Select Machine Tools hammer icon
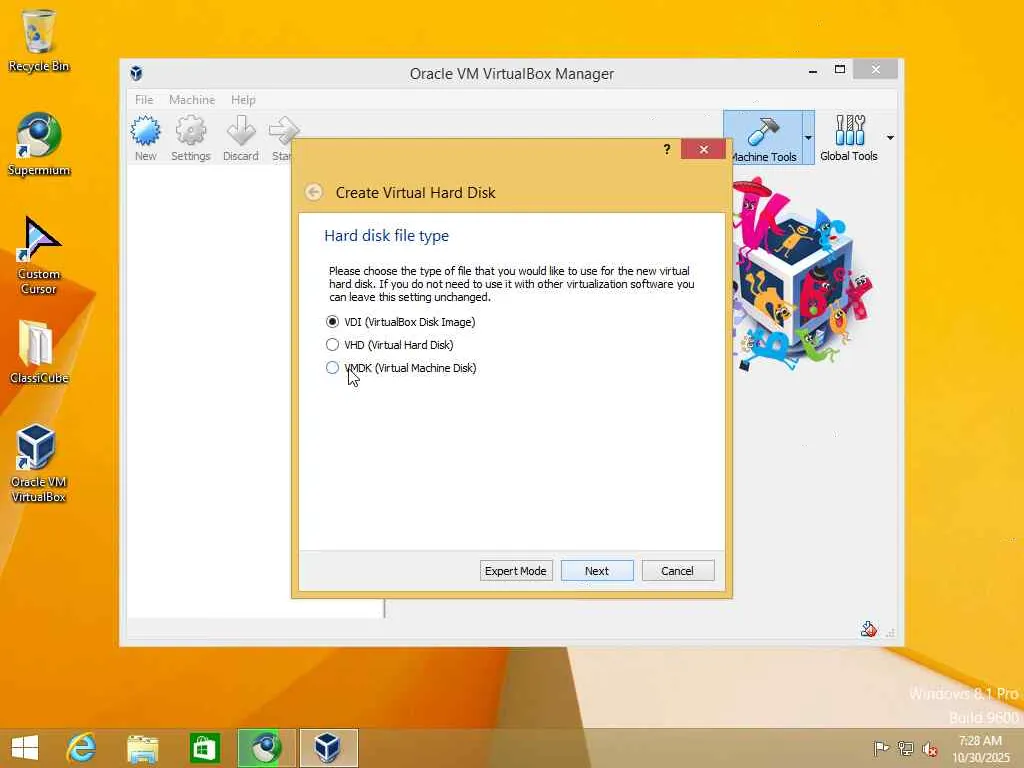Screen dimensions: 1024x768 tap(763, 138)
